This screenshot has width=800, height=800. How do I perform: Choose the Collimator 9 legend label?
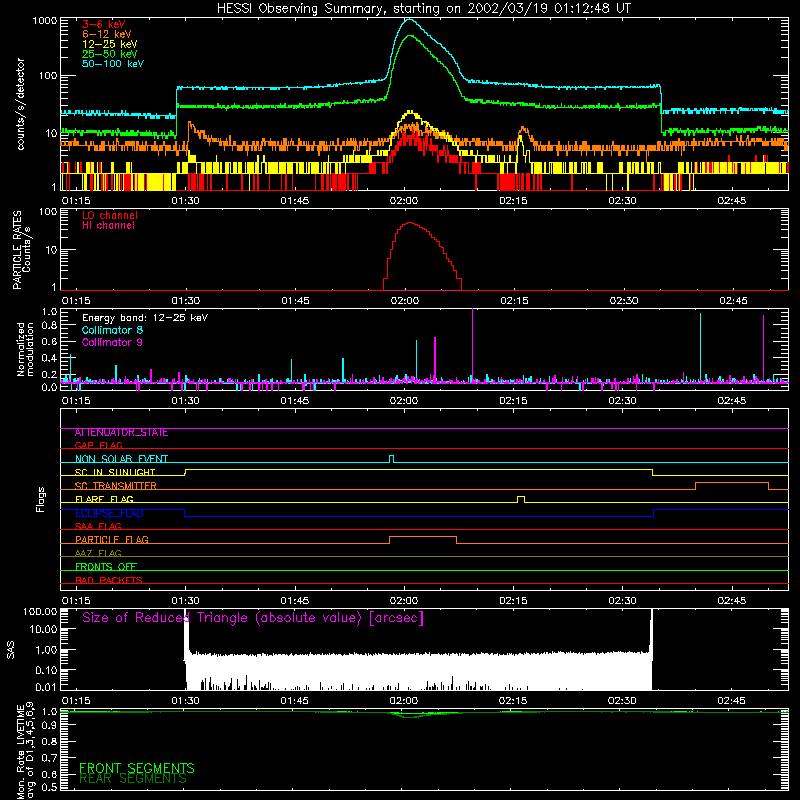pyautogui.click(x=112, y=342)
